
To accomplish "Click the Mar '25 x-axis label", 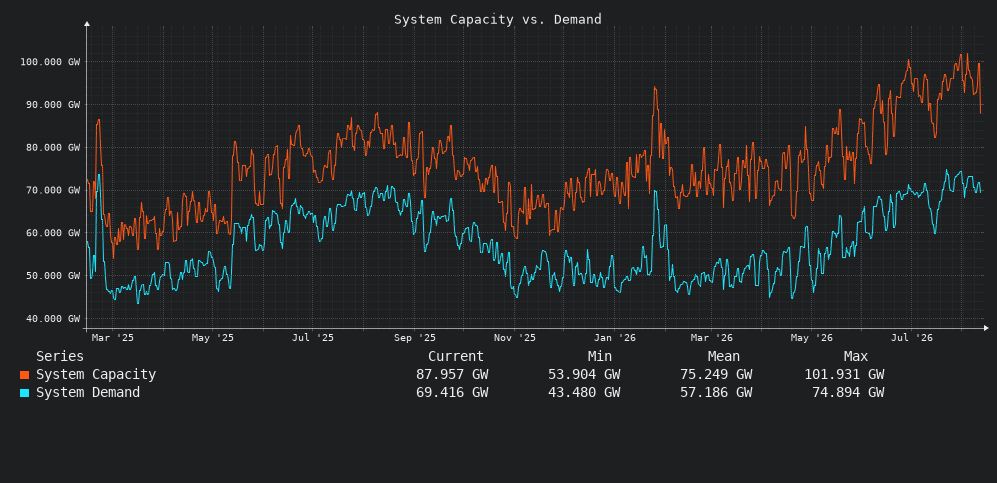I will [x=113, y=338].
